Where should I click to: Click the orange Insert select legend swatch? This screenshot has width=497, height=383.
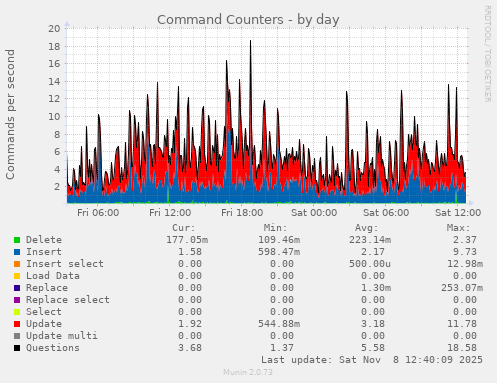pyautogui.click(x=17, y=264)
